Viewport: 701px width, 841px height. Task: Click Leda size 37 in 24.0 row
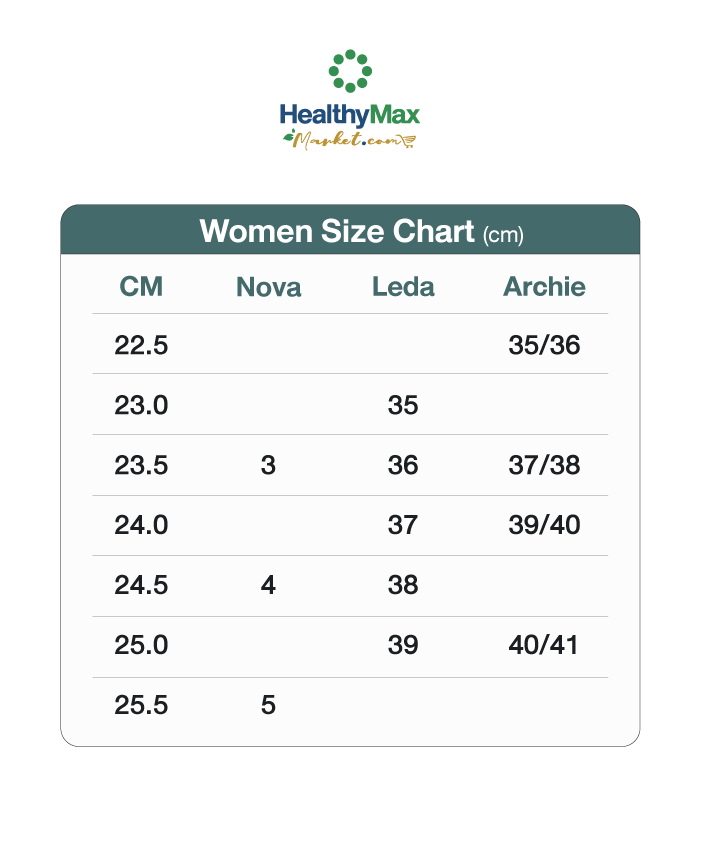point(403,525)
